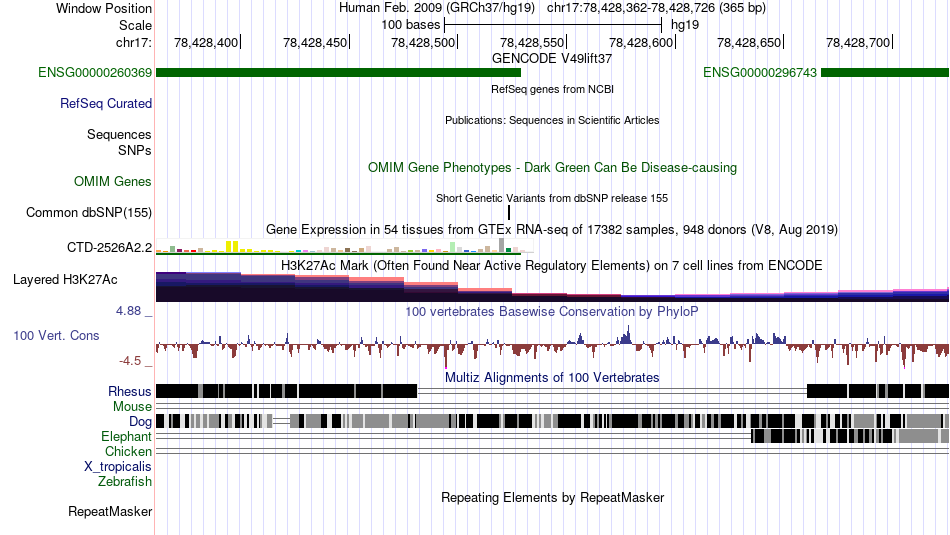Click Repeating Elements by RepeatMasker title
Image resolution: width=950 pixels, height=535 pixels.
(x=553, y=498)
